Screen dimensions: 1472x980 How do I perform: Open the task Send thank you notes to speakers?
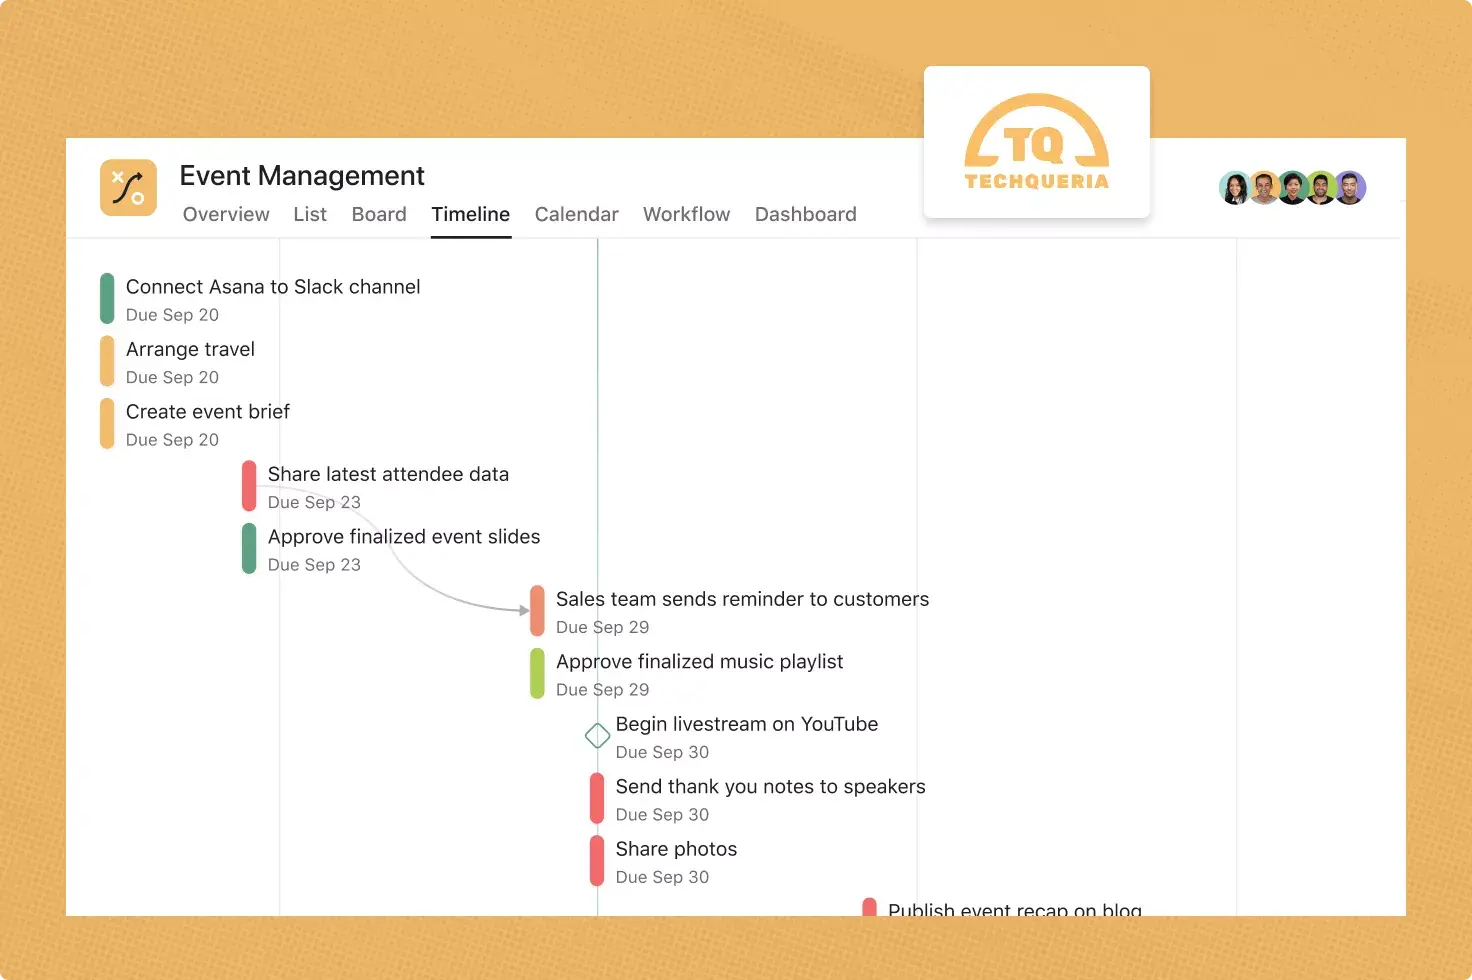click(x=770, y=787)
